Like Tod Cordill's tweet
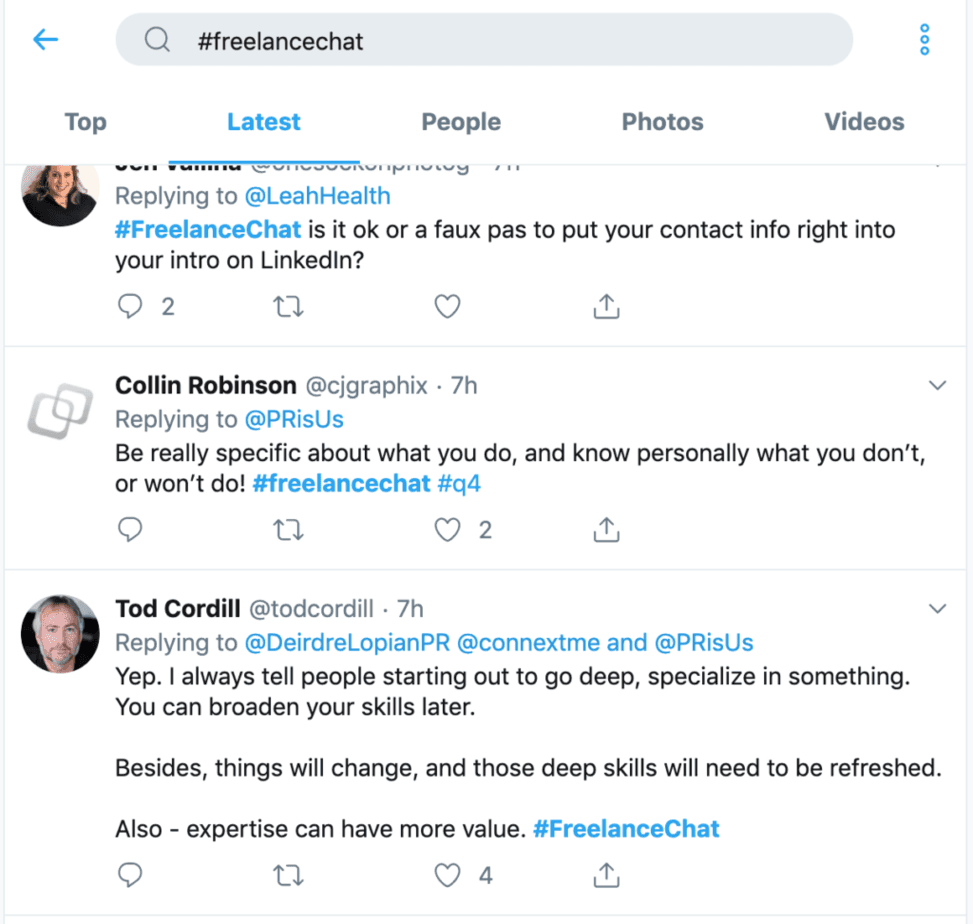 [447, 874]
